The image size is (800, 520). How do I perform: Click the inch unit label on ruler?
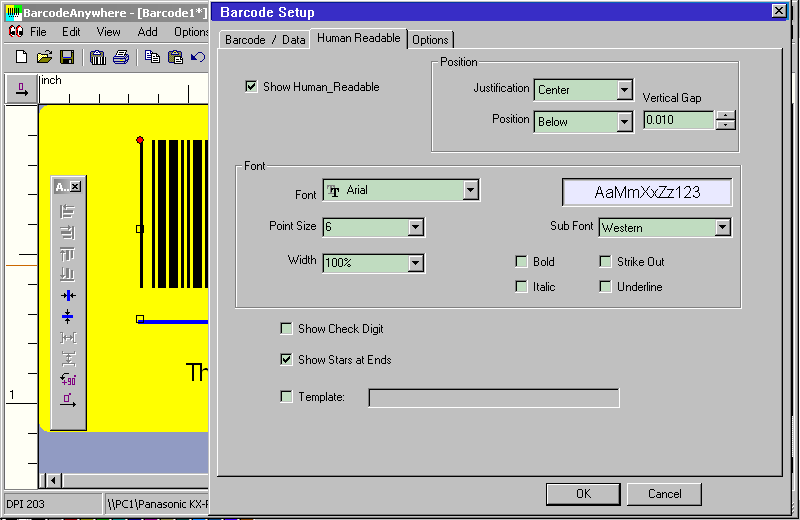click(51, 80)
